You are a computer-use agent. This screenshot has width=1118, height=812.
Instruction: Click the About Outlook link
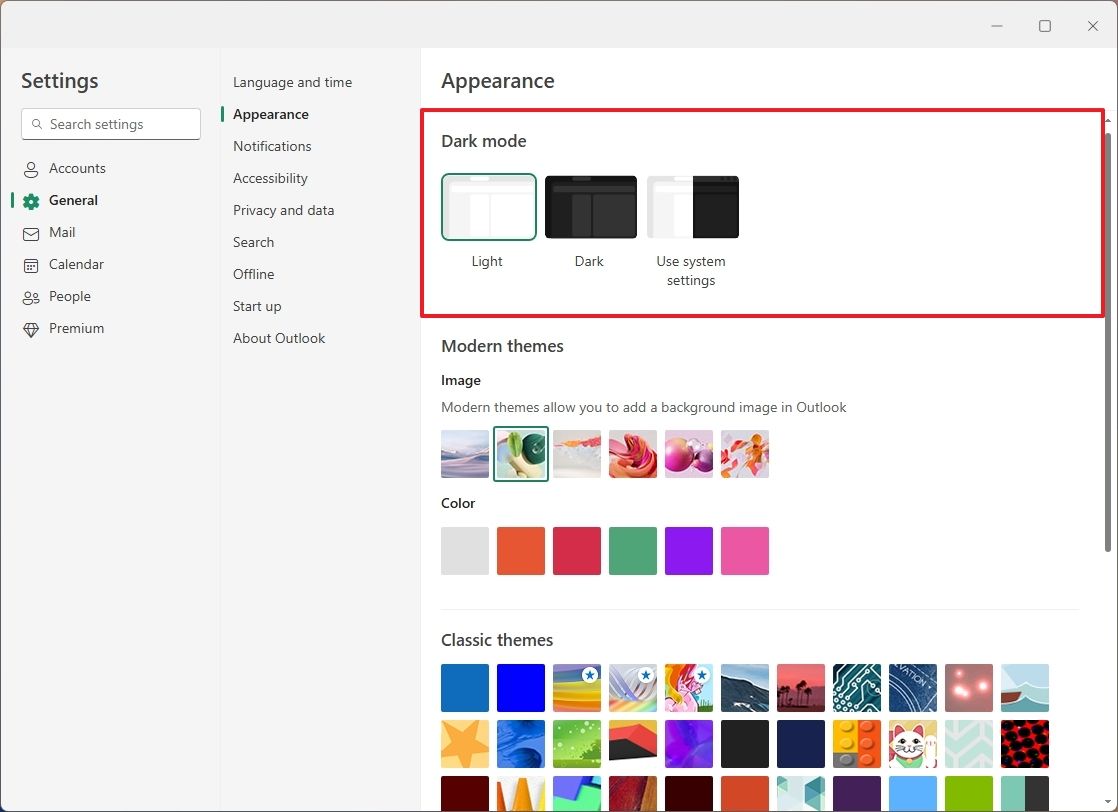279,338
